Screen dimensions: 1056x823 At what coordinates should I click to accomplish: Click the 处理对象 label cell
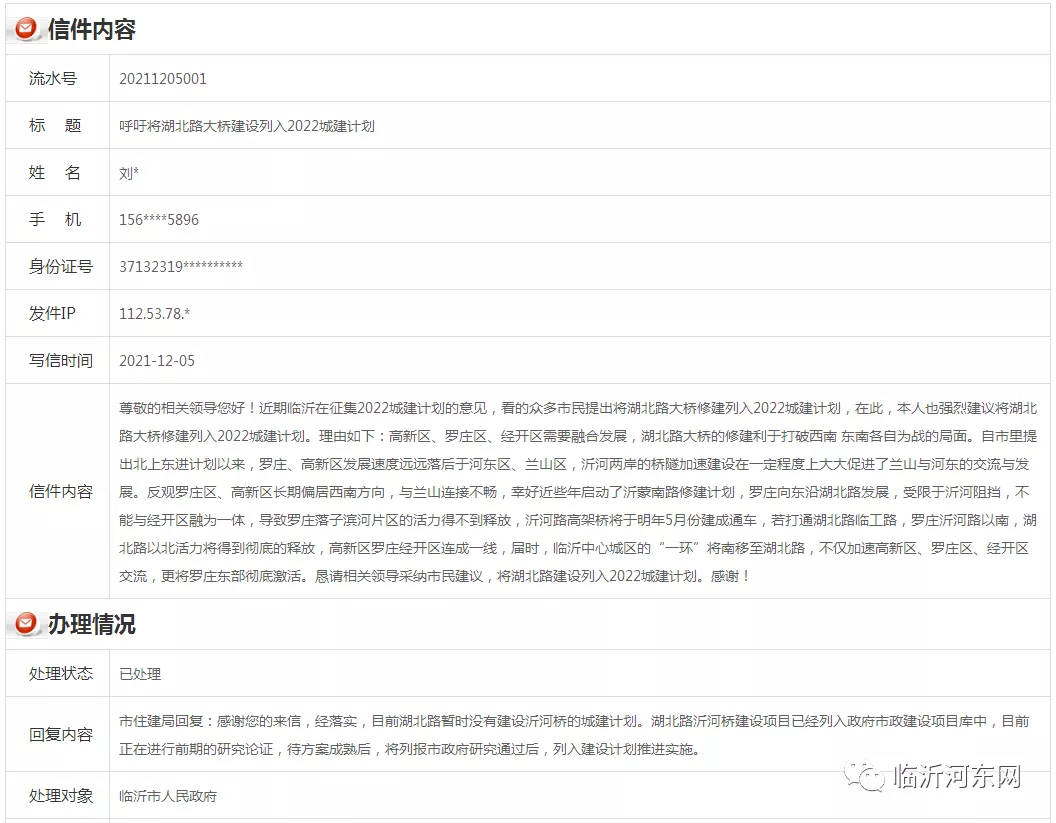[x=57, y=795]
